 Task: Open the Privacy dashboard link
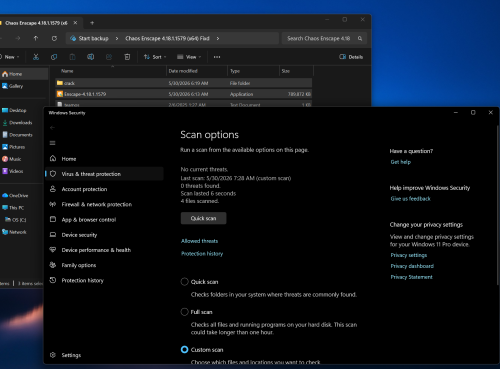pyautogui.click(x=412, y=266)
